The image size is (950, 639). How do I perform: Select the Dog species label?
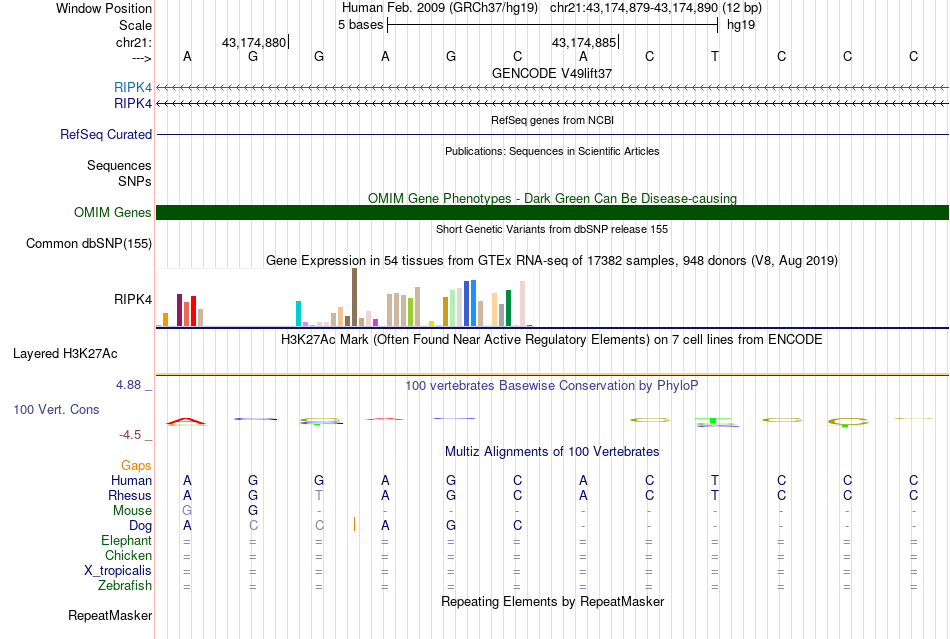pyautogui.click(x=140, y=526)
